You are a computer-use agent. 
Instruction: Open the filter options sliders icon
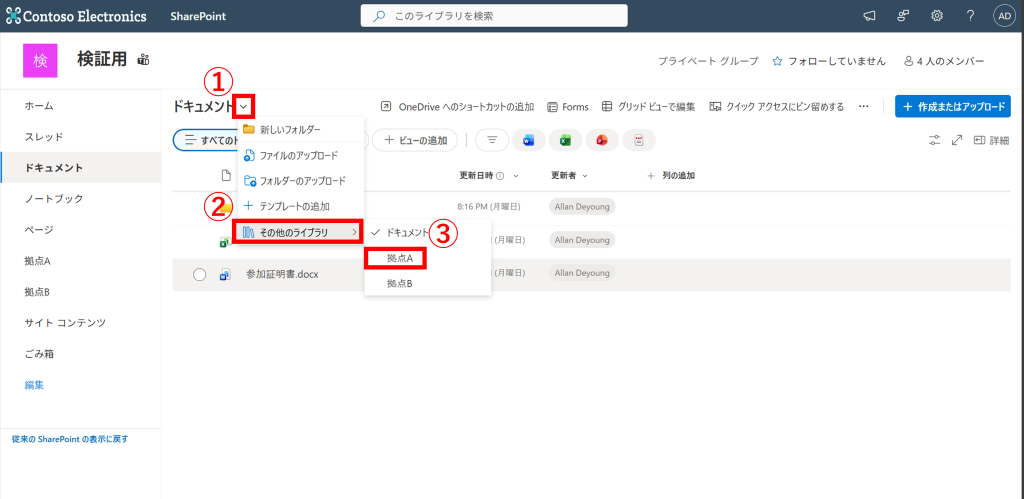click(935, 140)
